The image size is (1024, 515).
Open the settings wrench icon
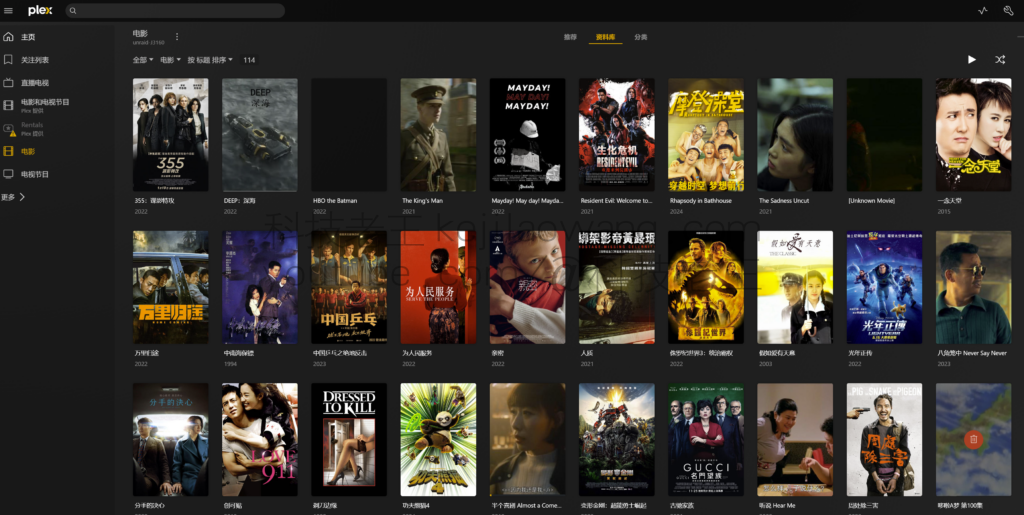click(x=1008, y=10)
